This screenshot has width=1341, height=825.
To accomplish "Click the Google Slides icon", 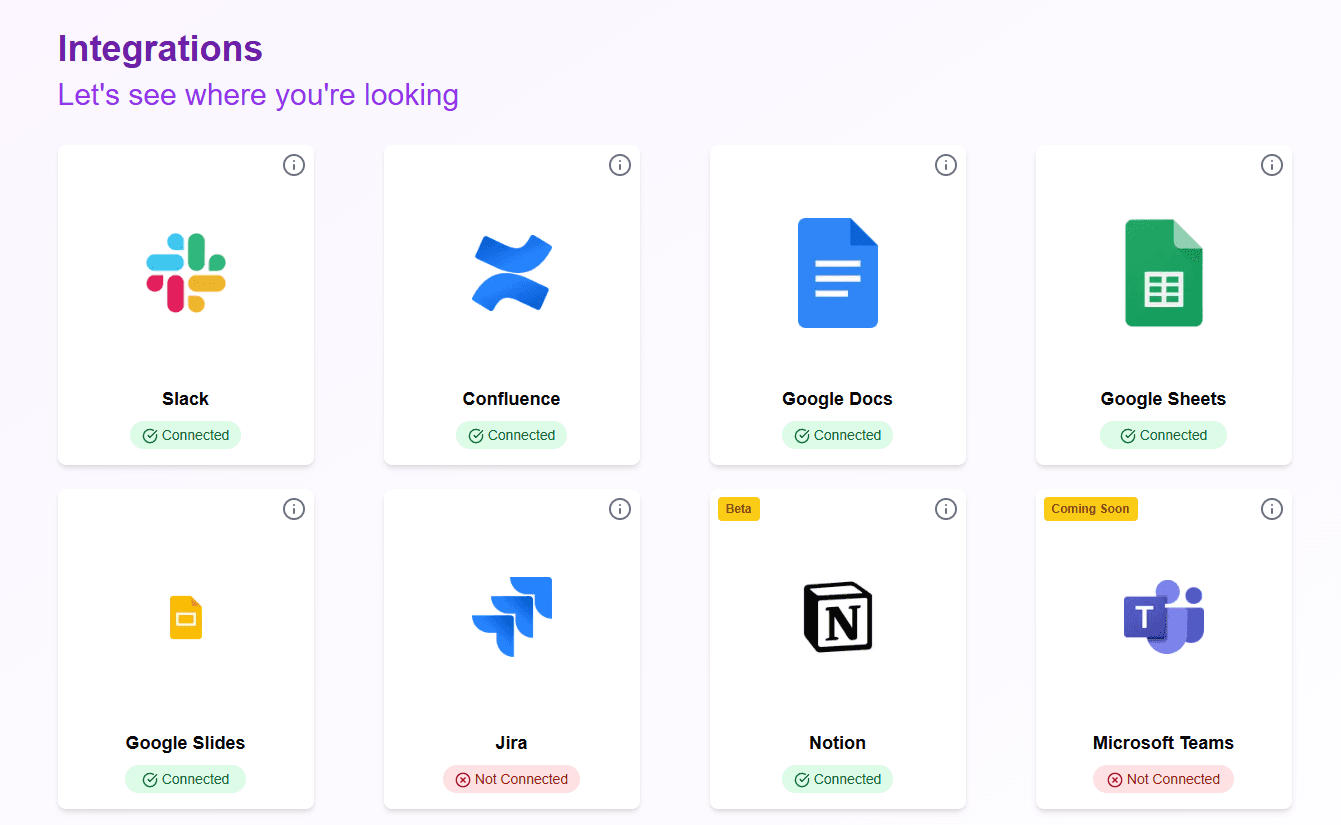I will click(x=185, y=617).
